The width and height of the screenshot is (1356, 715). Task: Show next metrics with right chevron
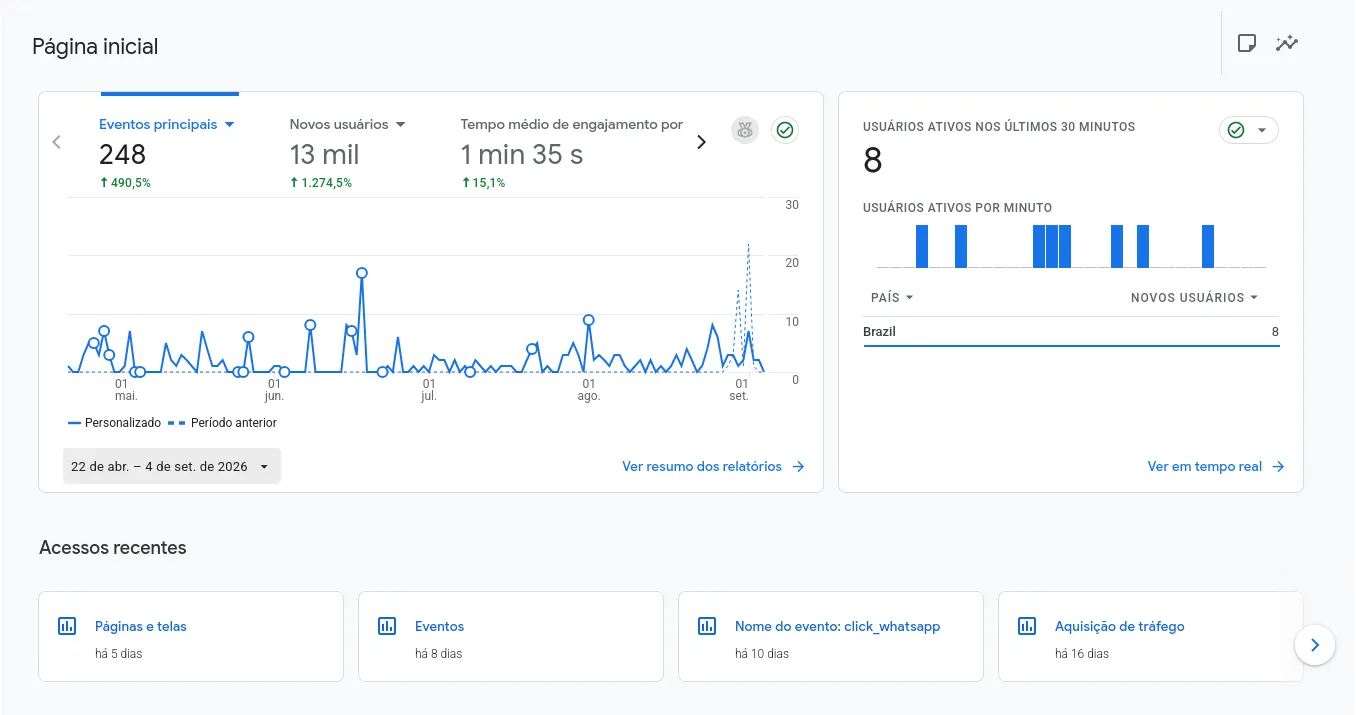point(701,142)
